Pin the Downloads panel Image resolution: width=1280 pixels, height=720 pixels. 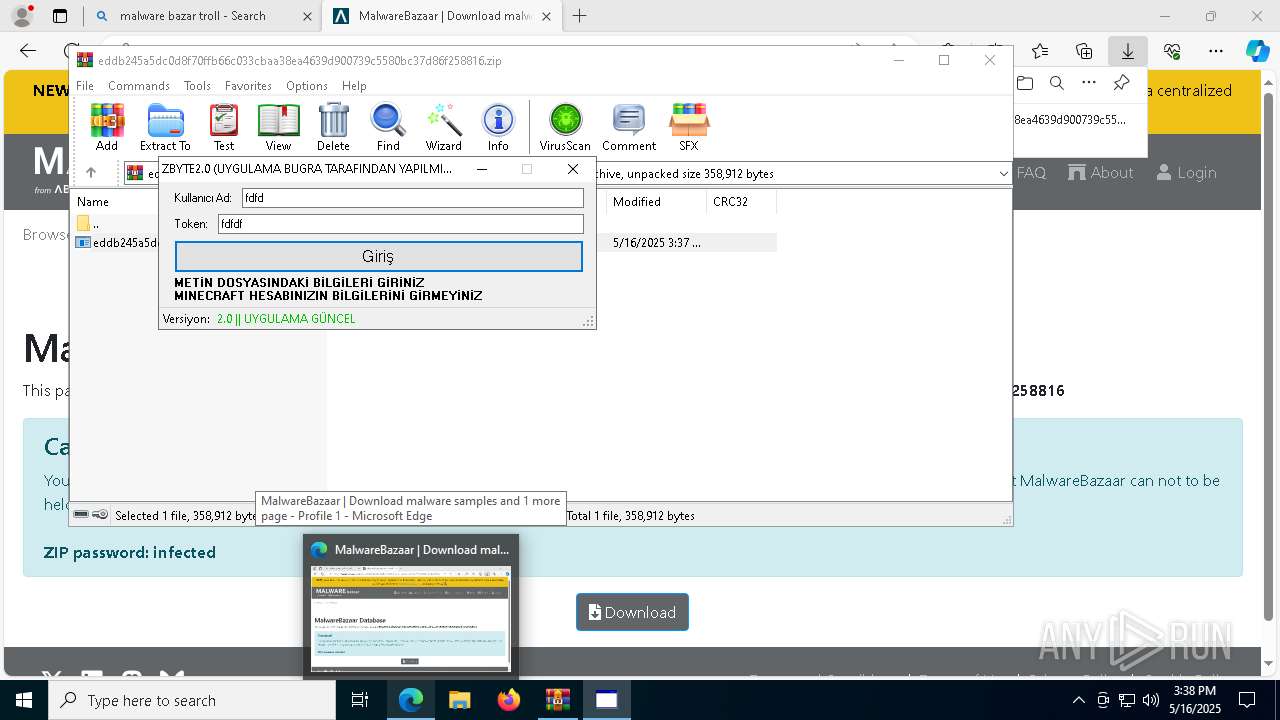coord(1122,83)
